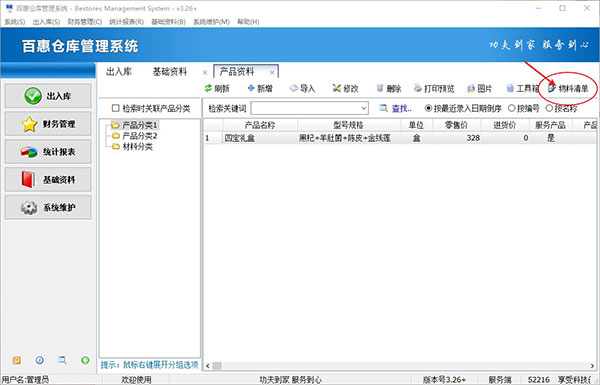Click 用户名:管理员 in status bar
The width and height of the screenshot is (600, 385).
tap(25, 380)
